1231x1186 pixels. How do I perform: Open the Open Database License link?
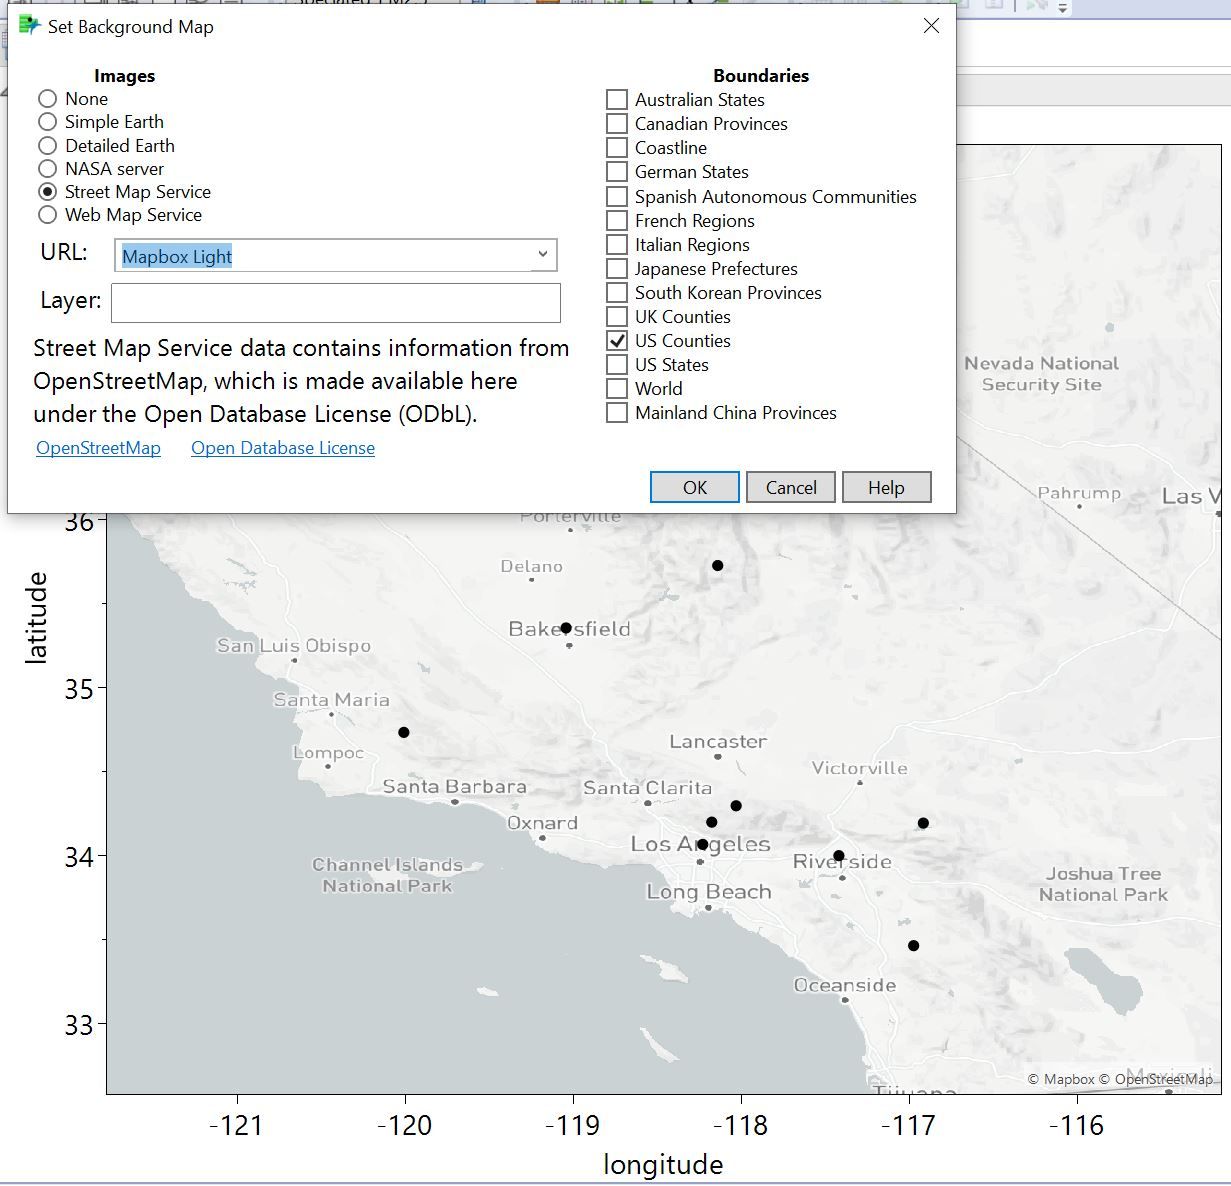(282, 448)
